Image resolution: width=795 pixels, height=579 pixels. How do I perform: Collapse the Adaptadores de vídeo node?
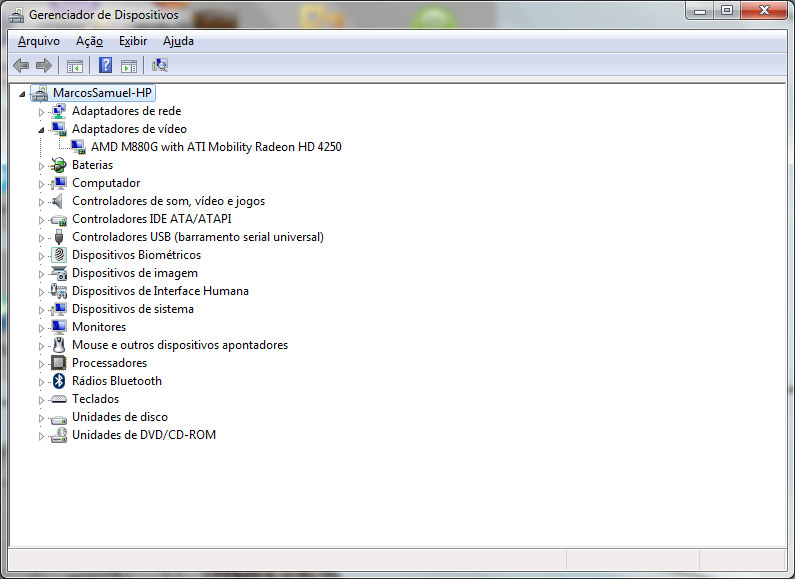point(42,130)
